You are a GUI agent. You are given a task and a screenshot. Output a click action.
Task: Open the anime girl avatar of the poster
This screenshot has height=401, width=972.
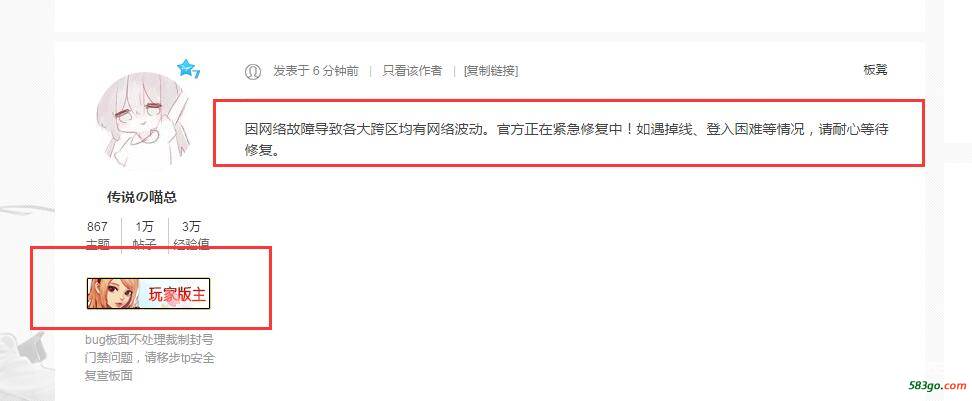pyautogui.click(x=142, y=118)
